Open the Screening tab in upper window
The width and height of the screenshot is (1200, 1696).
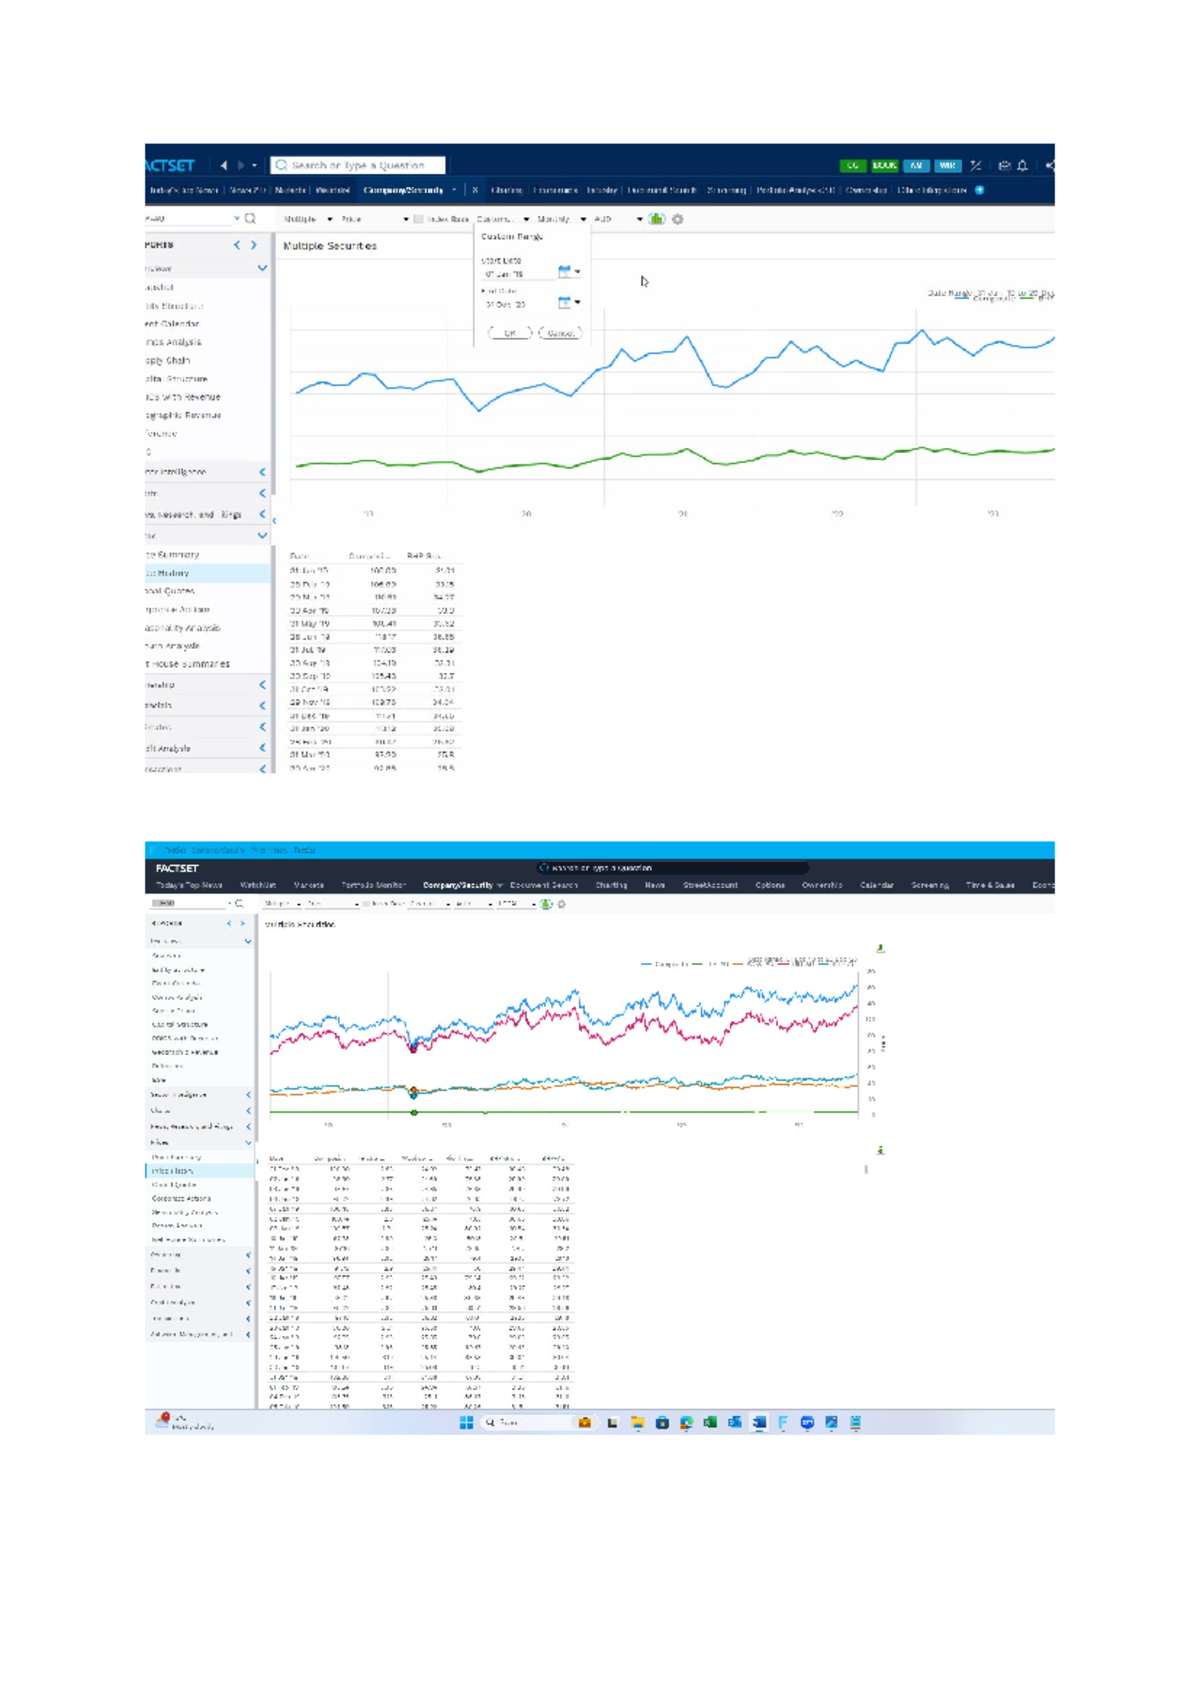click(x=727, y=190)
